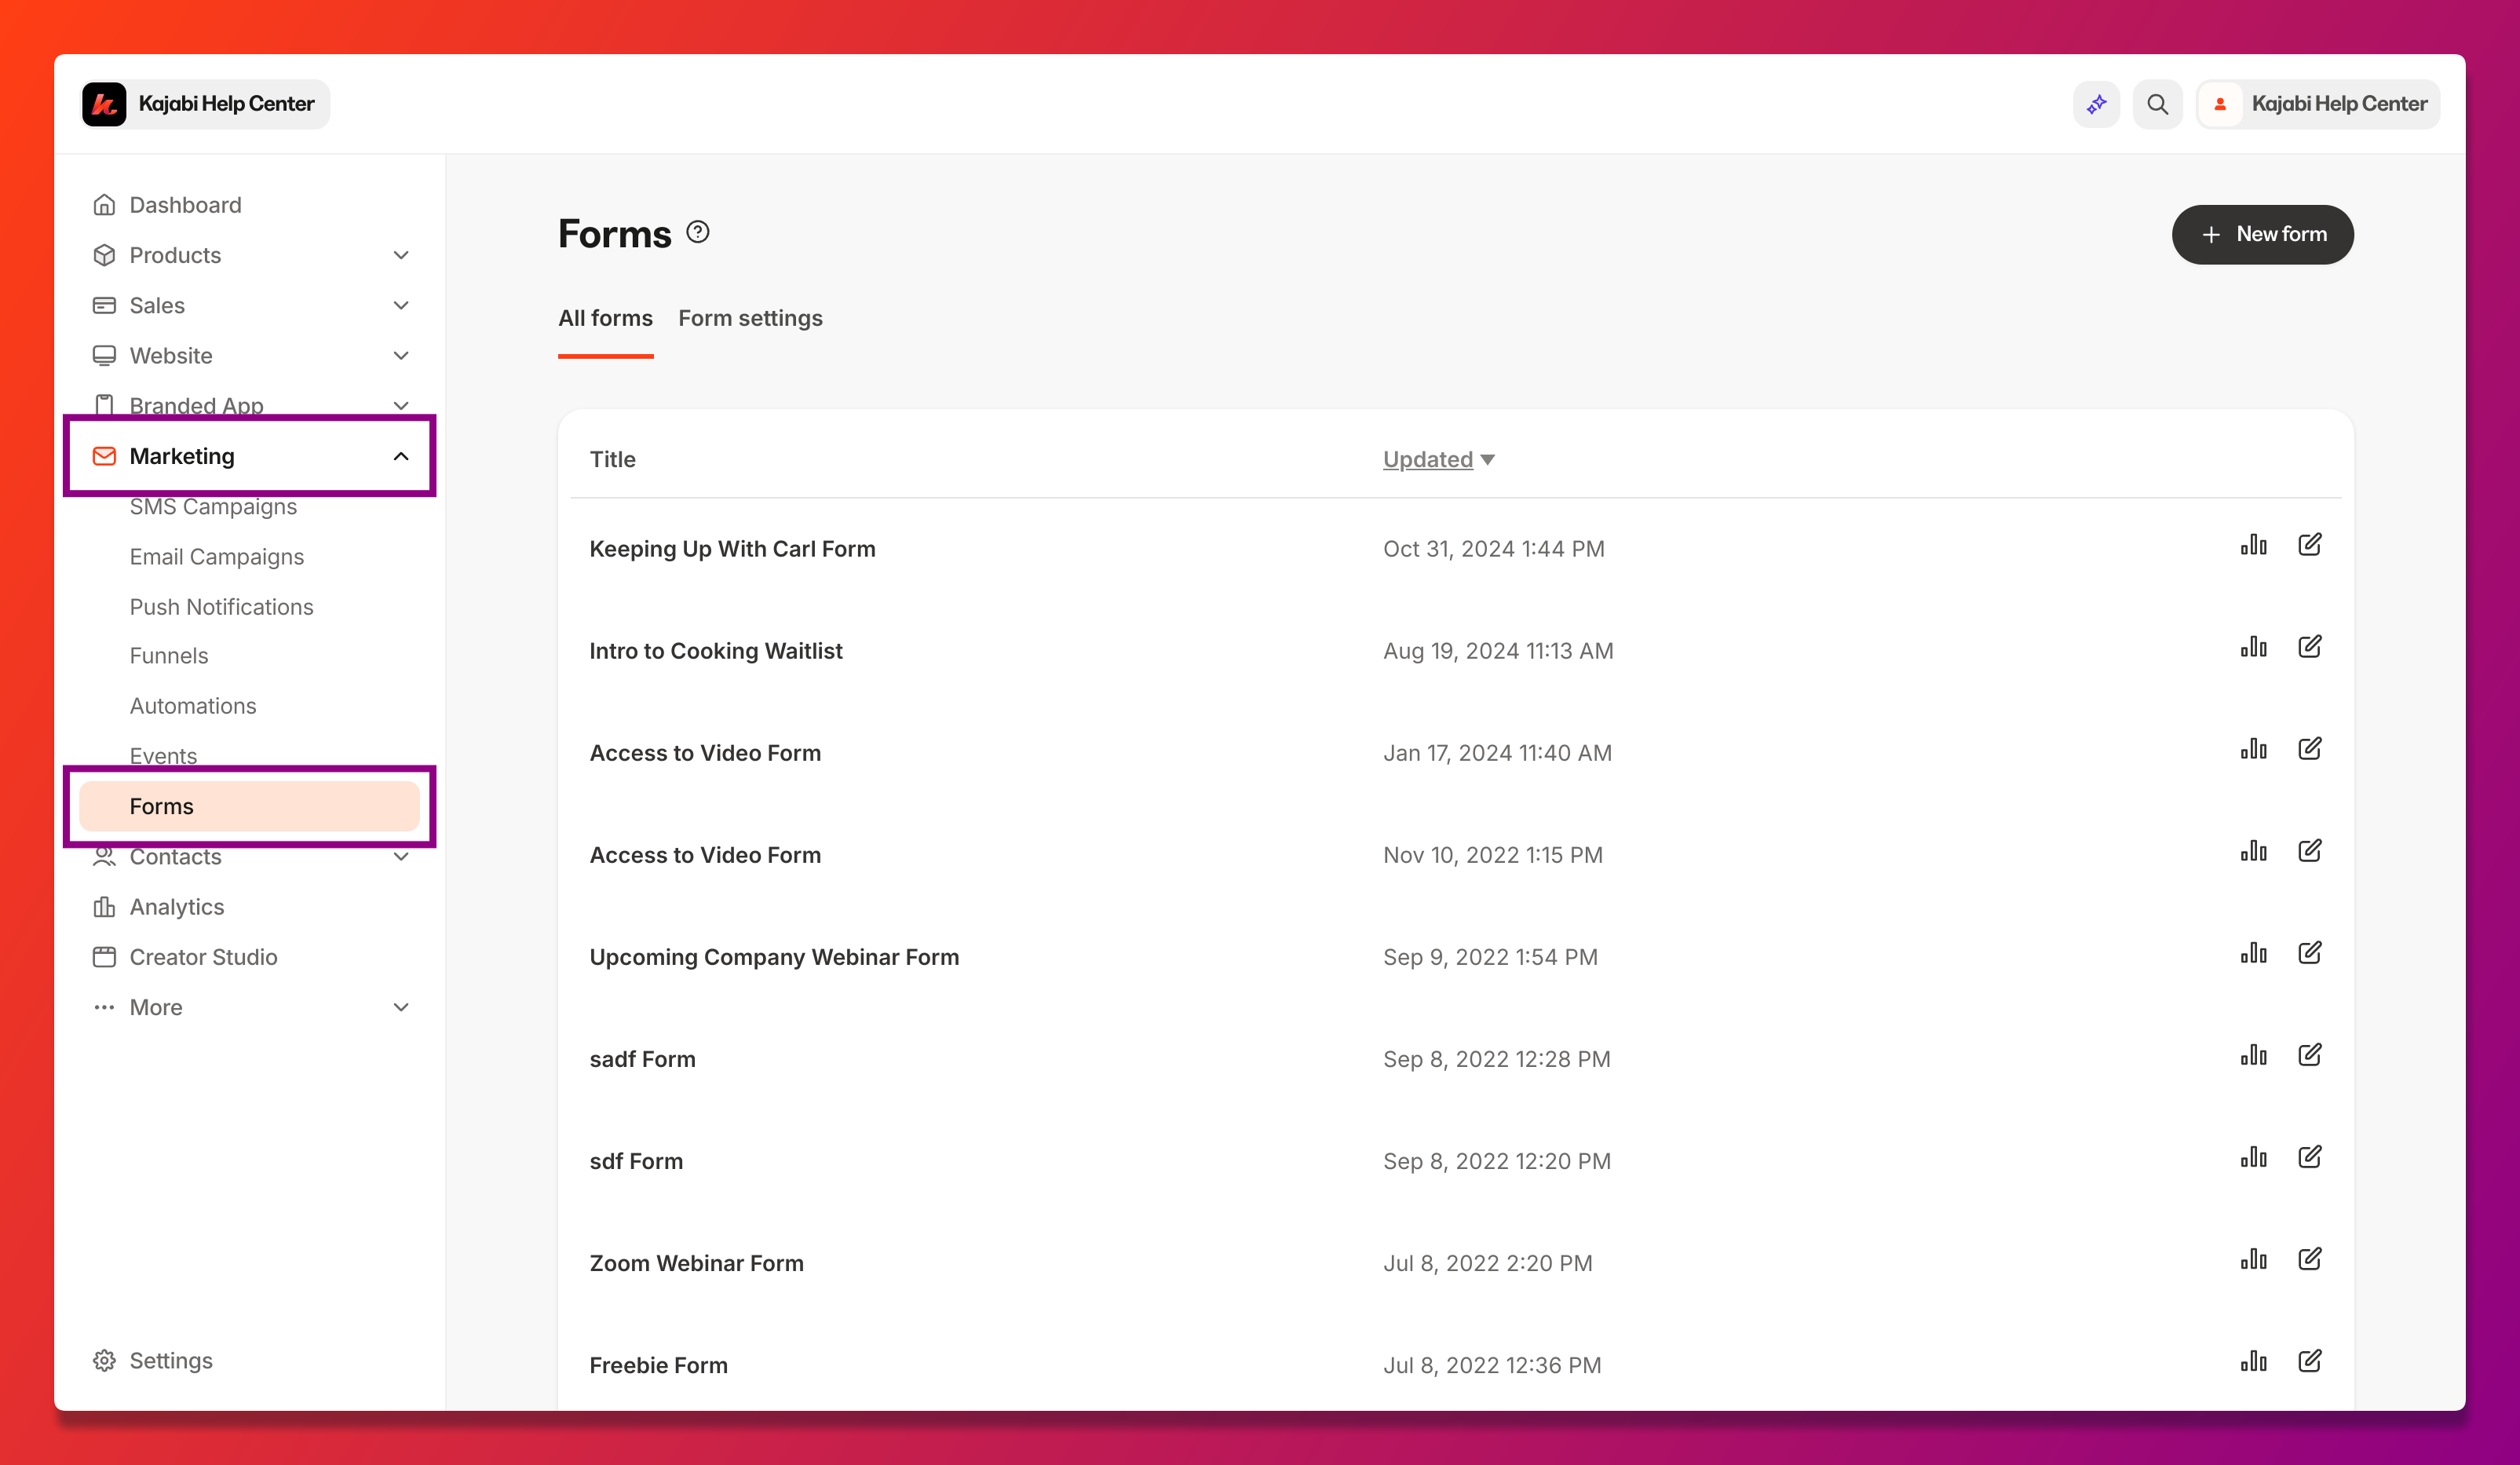Click the Oct 31, 2024 1:44 PM date
The image size is (2520, 1465).
point(1494,549)
